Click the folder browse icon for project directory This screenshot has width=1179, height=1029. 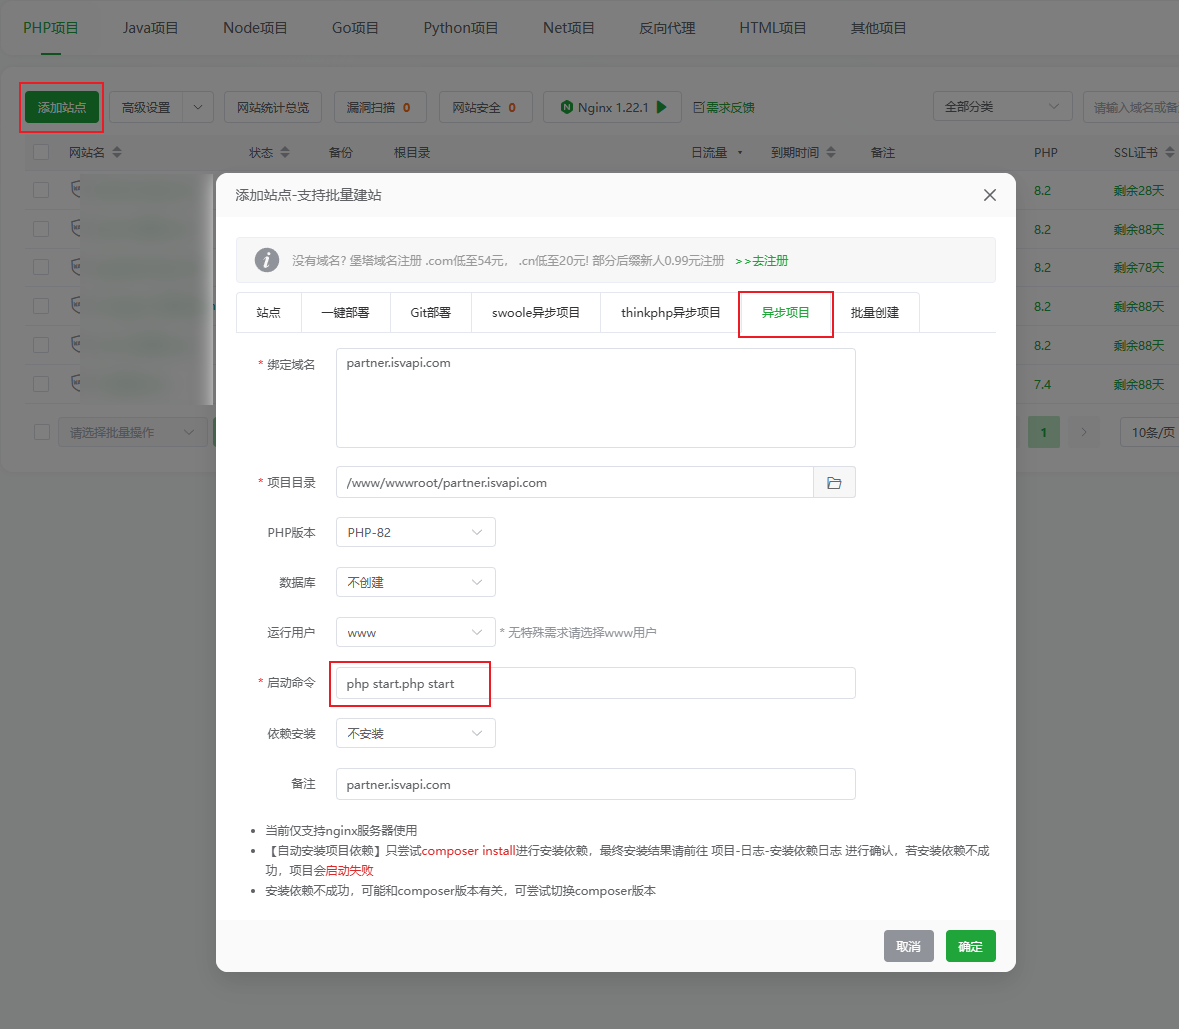point(834,483)
